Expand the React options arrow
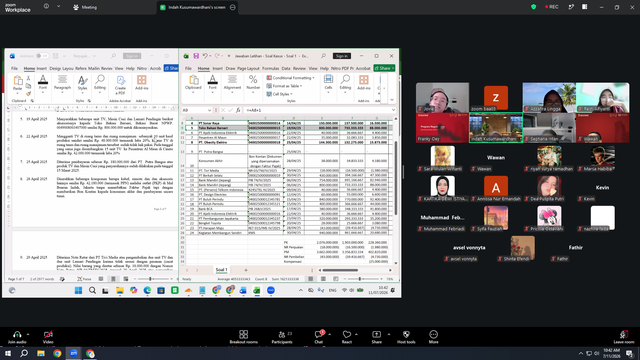The height and width of the screenshot is (360, 640). click(x=356, y=334)
